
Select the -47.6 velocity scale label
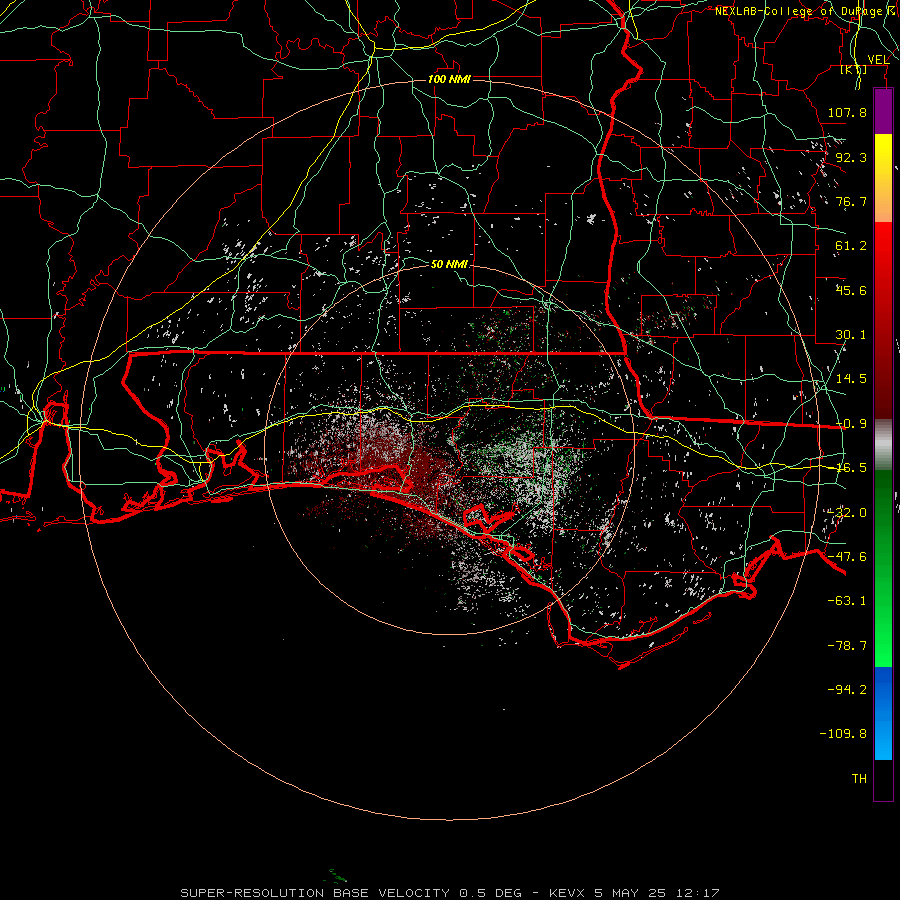tap(847, 557)
